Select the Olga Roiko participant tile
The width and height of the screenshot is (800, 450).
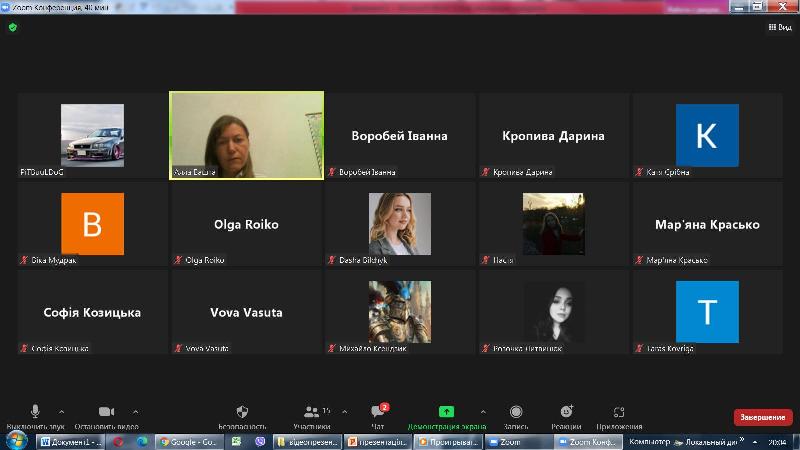click(246, 224)
